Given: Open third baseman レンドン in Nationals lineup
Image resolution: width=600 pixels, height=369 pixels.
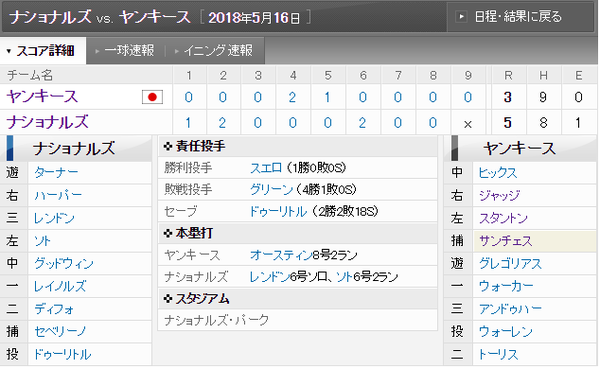Looking at the screenshot, I should point(54,218).
